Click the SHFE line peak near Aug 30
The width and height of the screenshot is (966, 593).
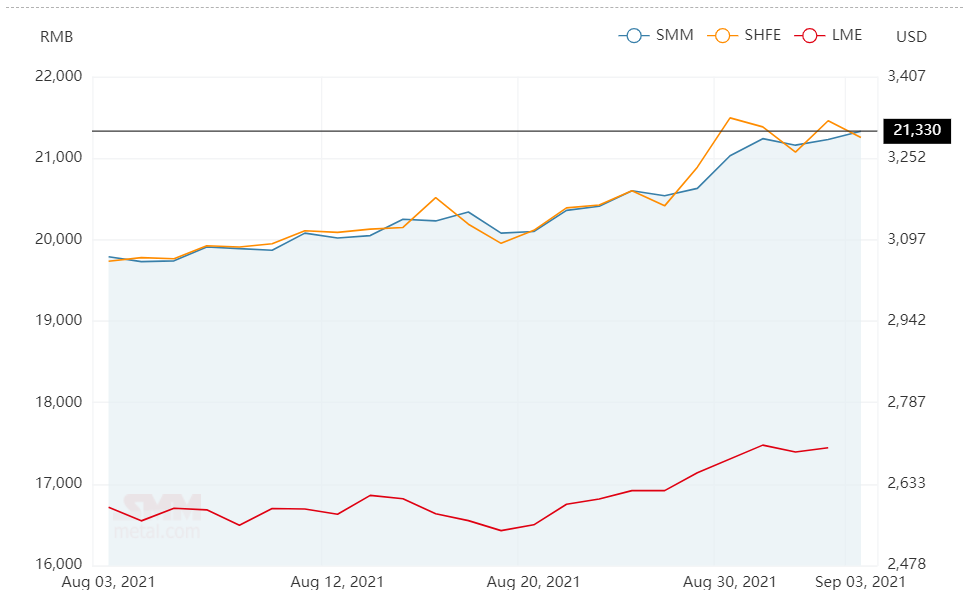[x=730, y=118]
